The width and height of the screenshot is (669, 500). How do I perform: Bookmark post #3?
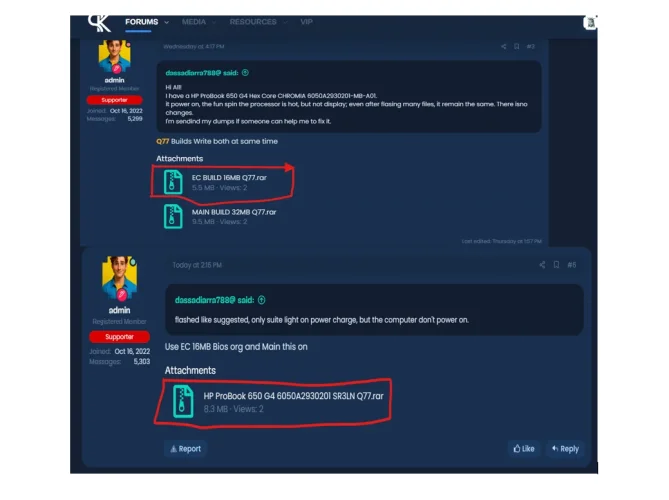[517, 46]
